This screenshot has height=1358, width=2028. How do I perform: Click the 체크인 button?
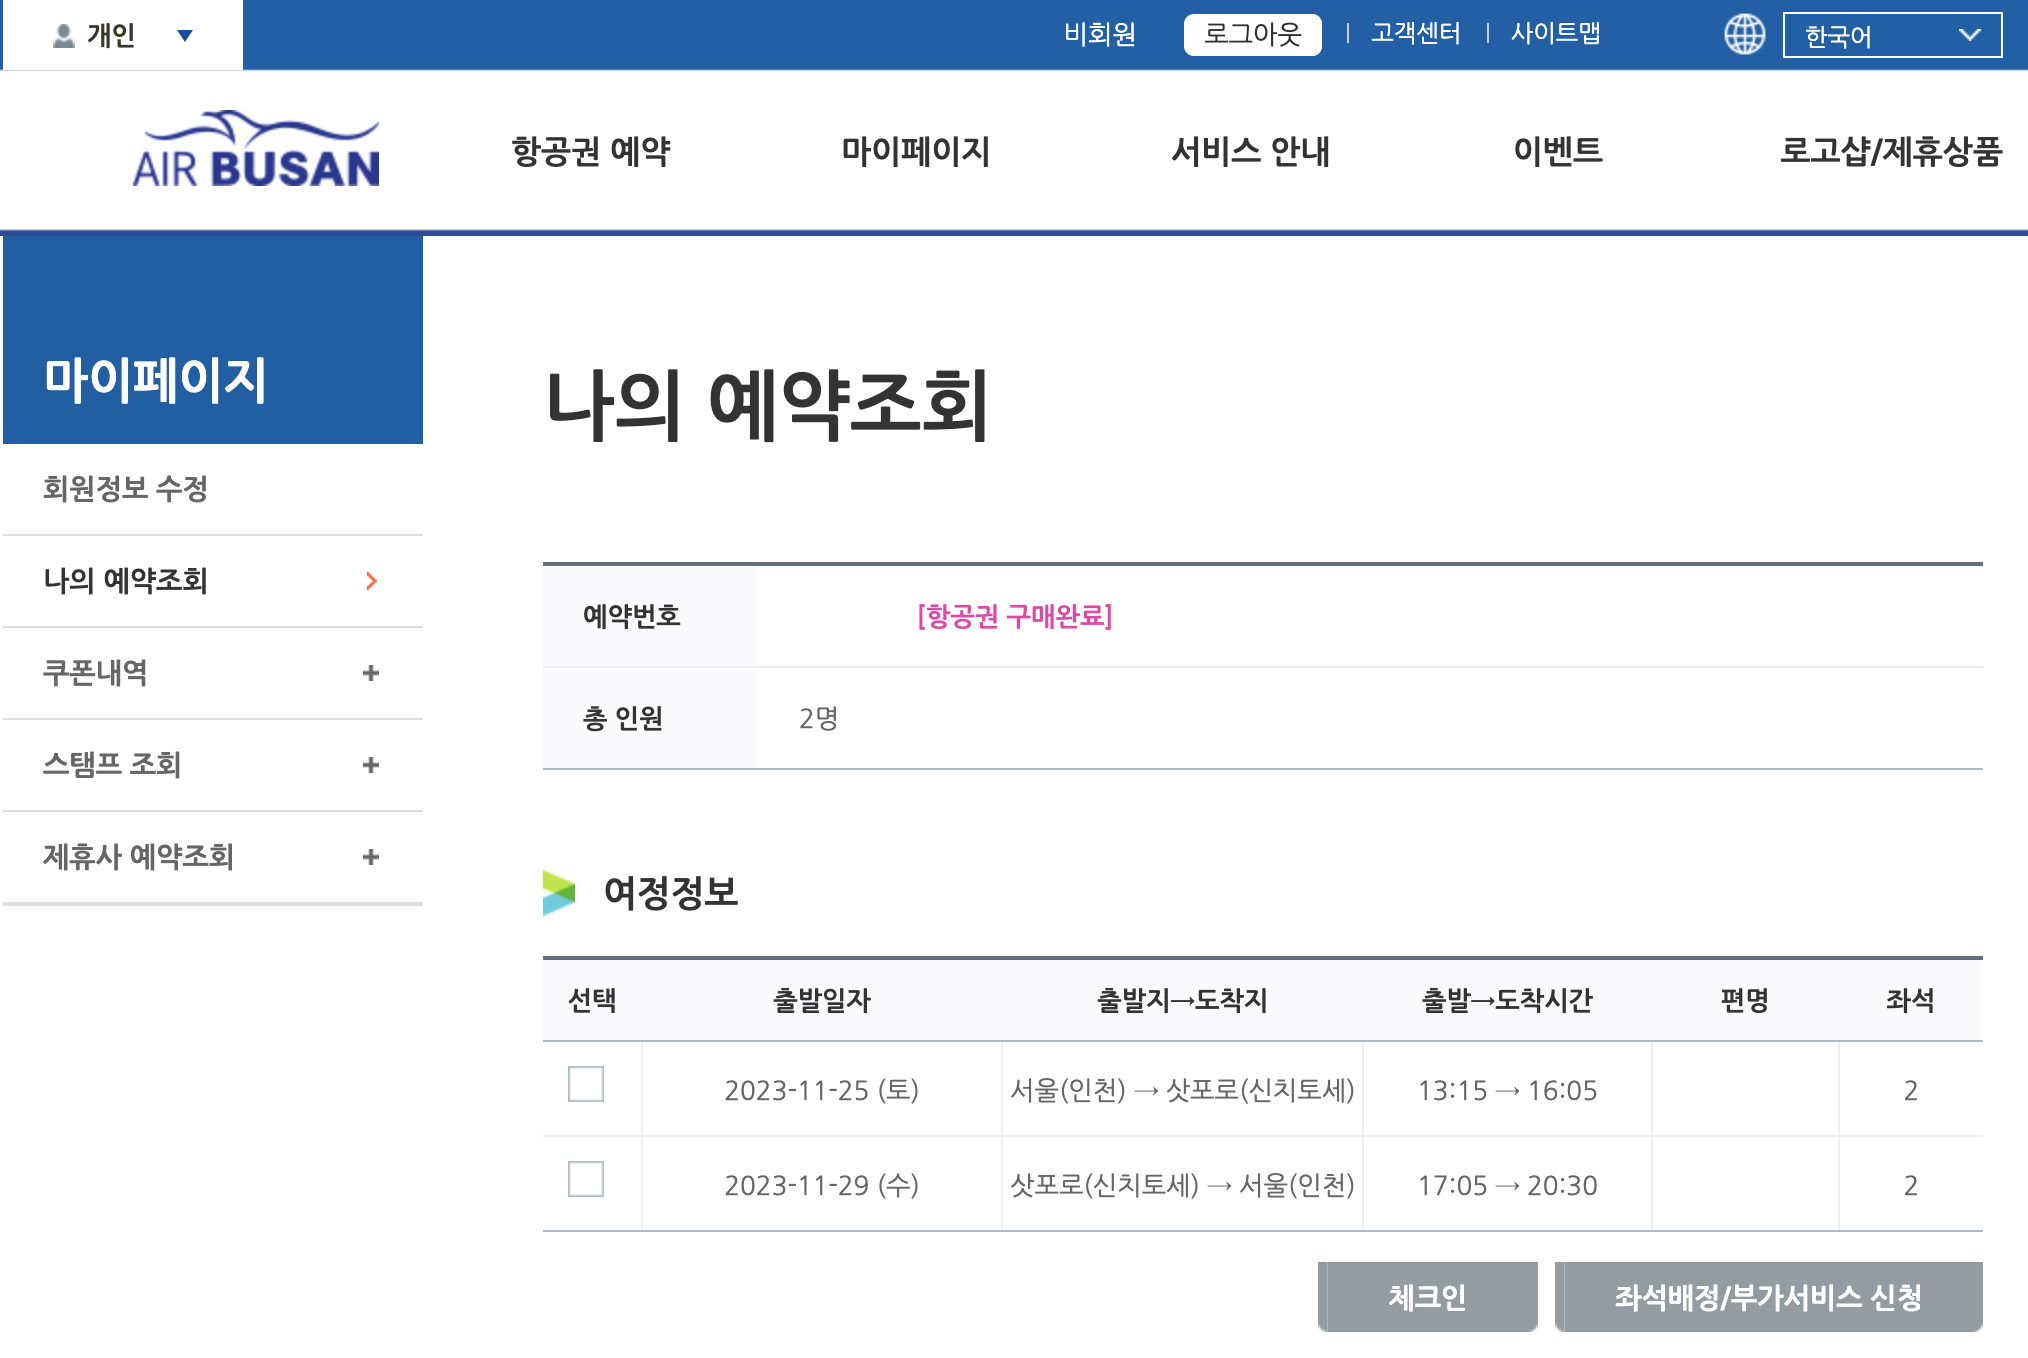coord(1427,1297)
